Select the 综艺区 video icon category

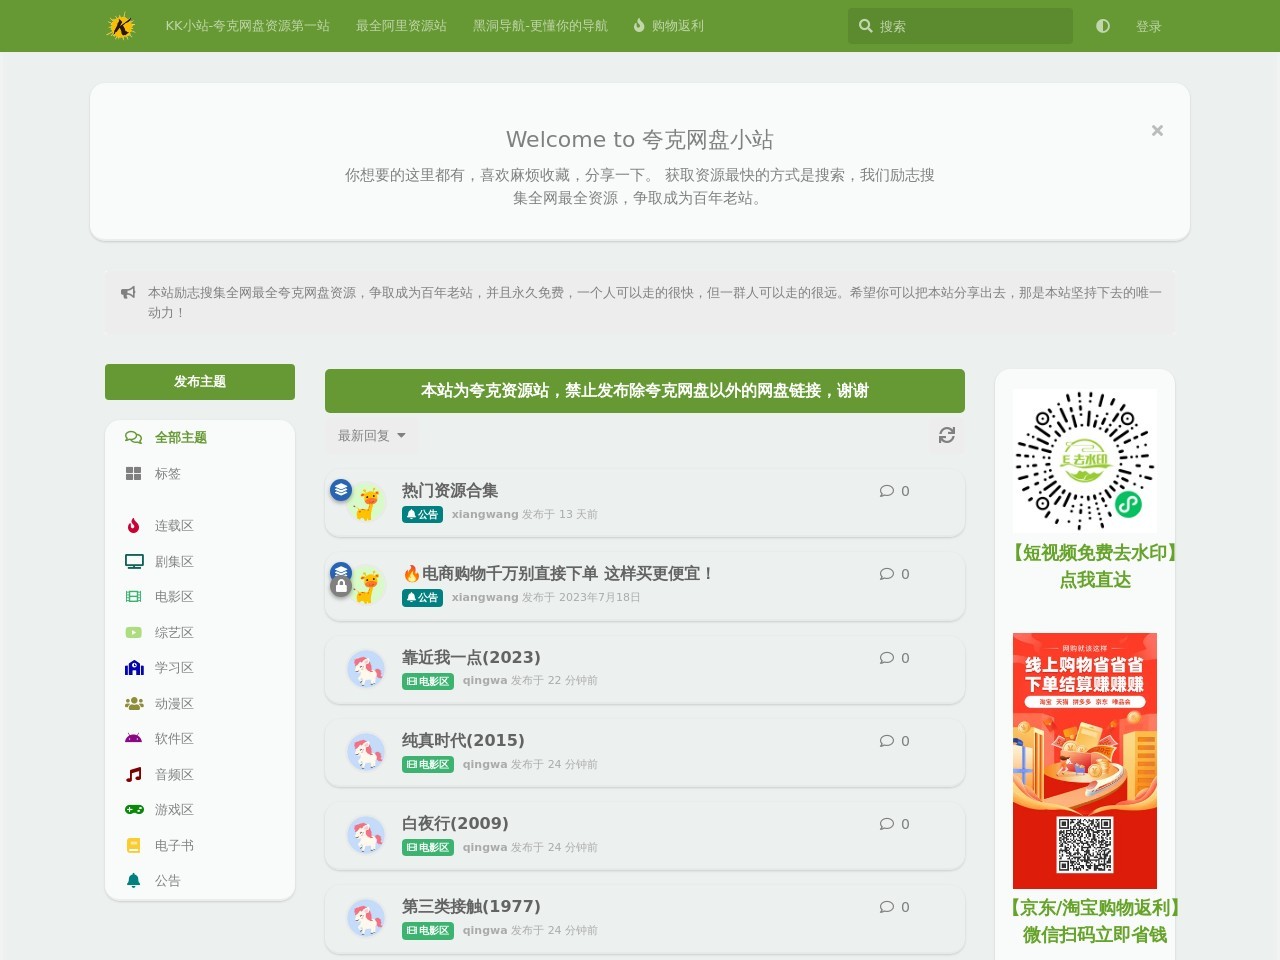coord(133,632)
